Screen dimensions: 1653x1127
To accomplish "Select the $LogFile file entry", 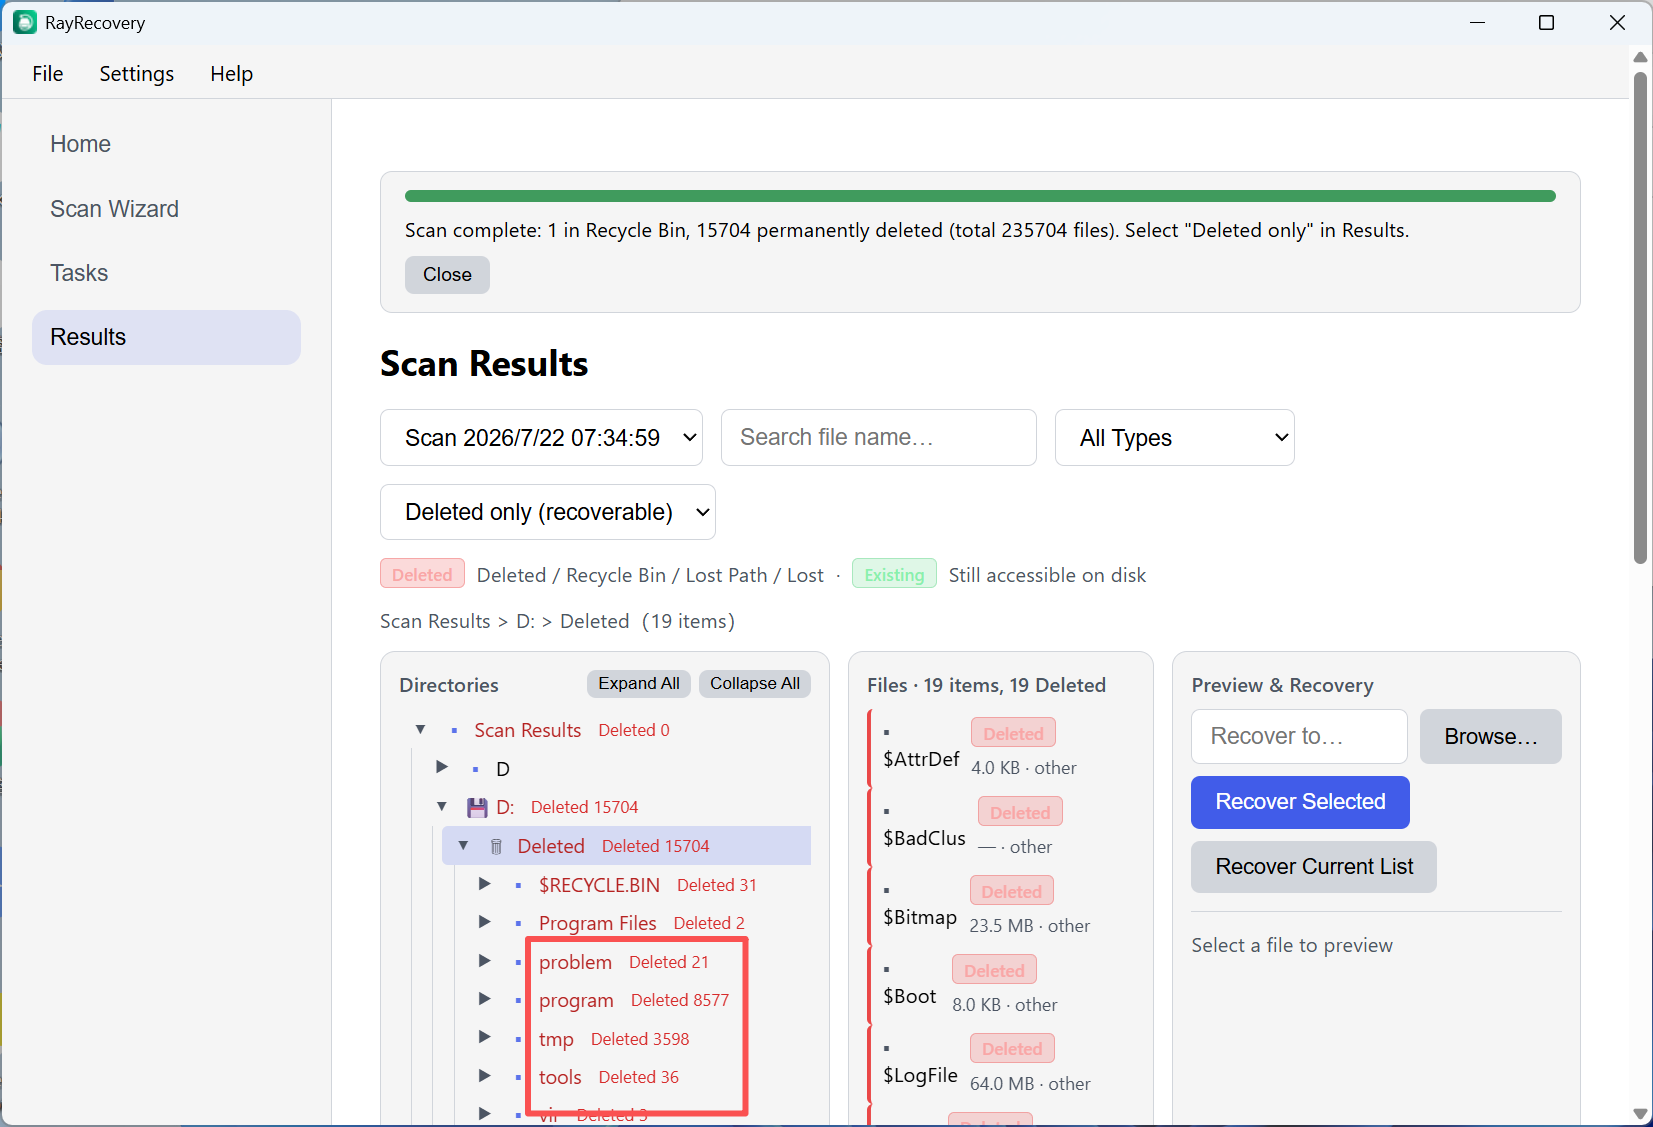I will (1001, 1064).
